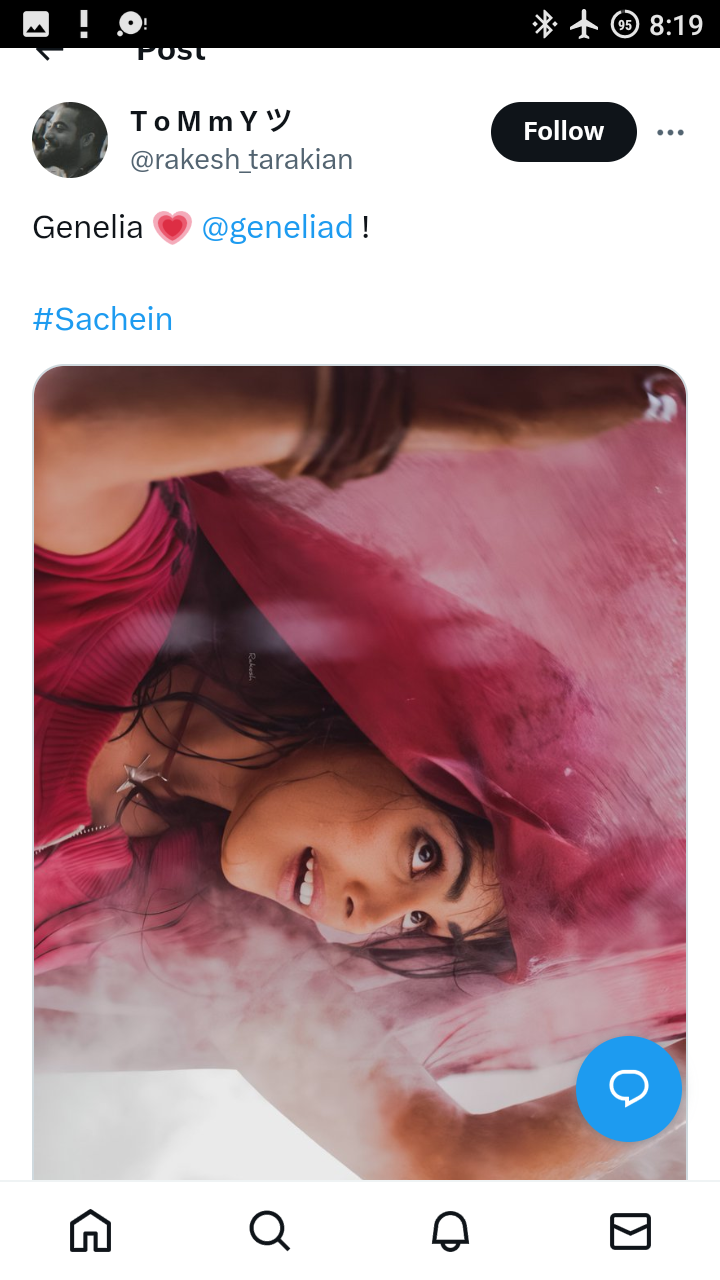Open the @geneliad mention link
720x1280 pixels.
(278, 228)
